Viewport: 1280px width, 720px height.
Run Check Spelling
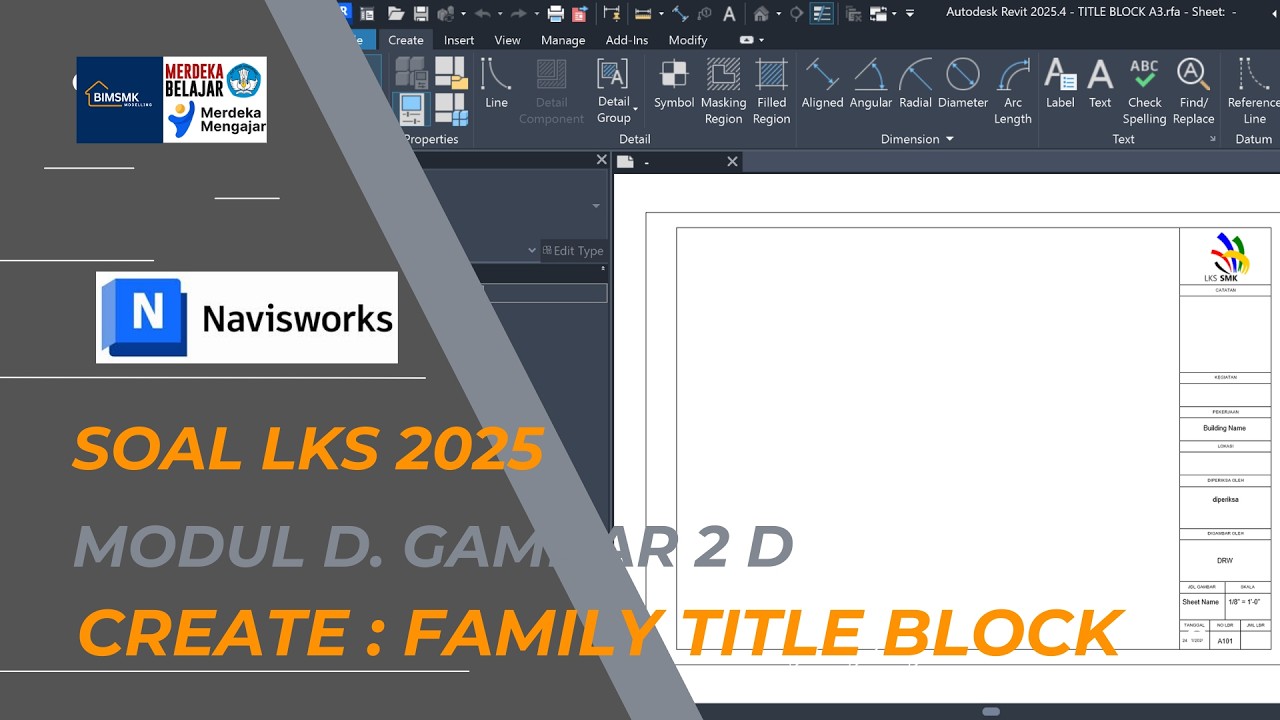click(x=1144, y=91)
